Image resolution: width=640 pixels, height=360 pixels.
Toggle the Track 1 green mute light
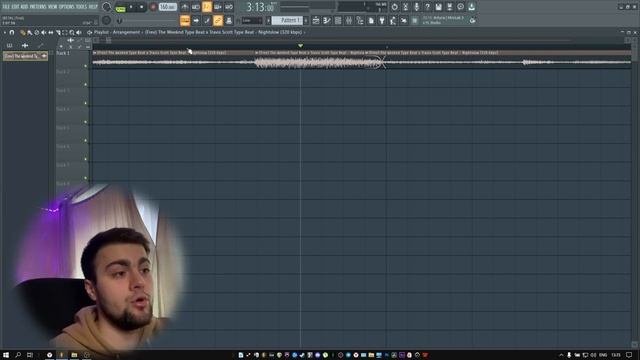(86, 66)
